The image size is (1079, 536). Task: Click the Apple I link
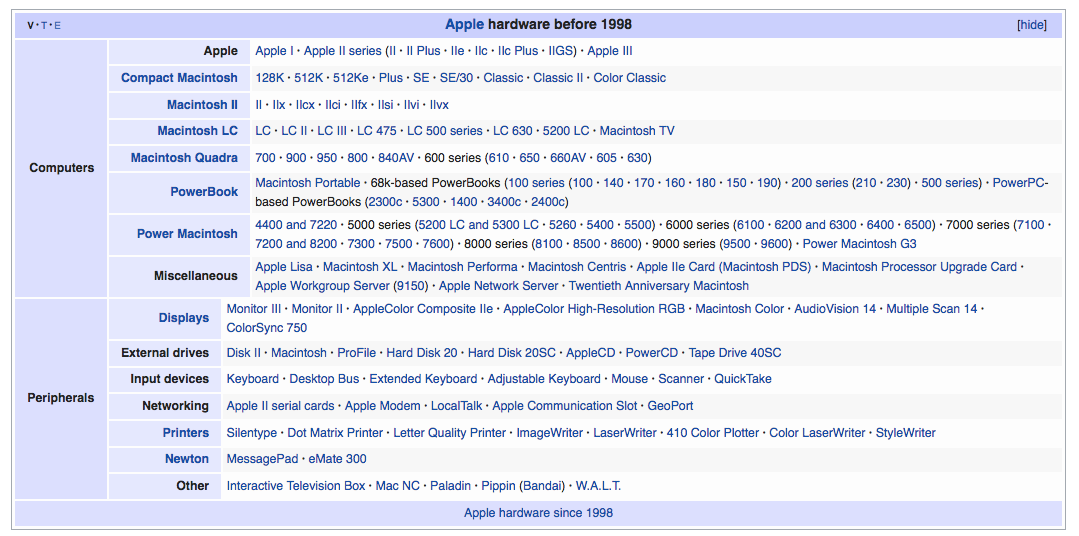coord(274,51)
